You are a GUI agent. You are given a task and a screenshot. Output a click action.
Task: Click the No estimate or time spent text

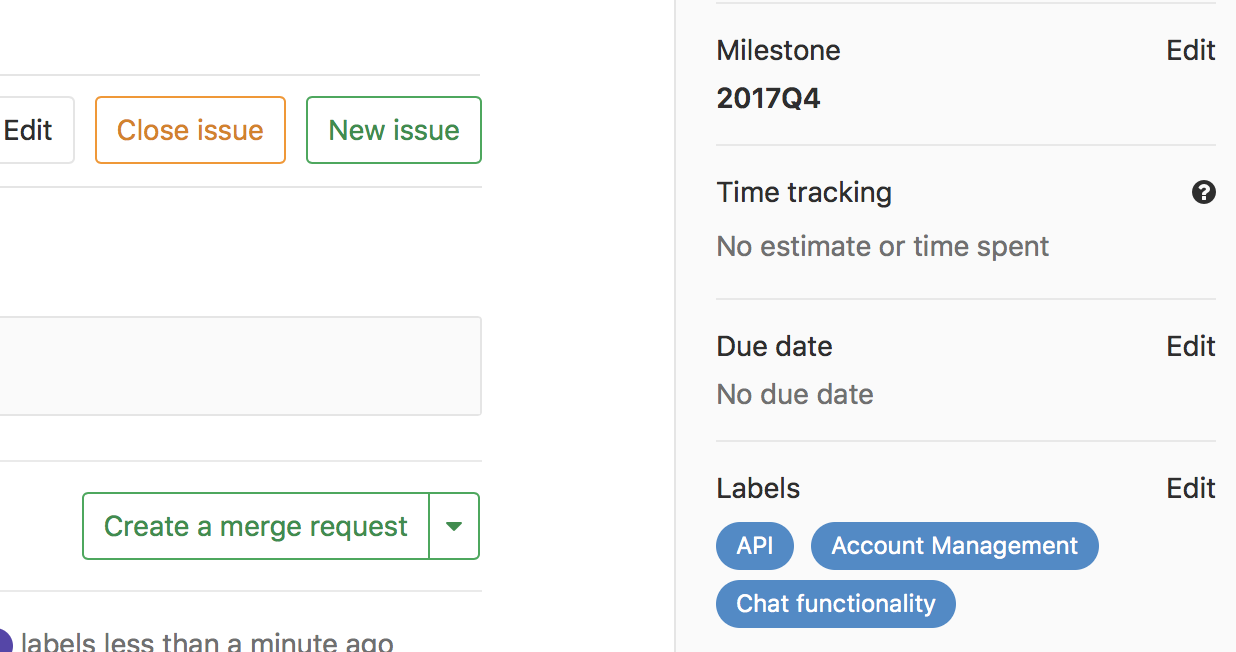pyautogui.click(x=882, y=246)
